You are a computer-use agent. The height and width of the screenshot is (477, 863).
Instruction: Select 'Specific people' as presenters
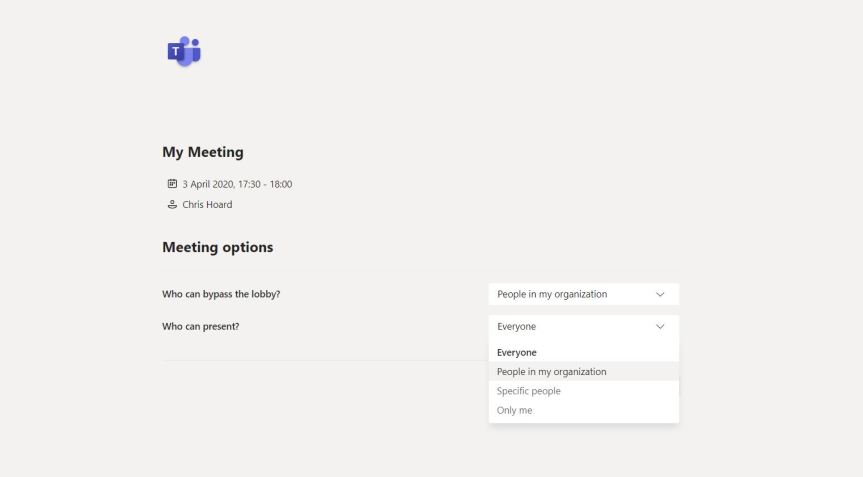point(529,391)
